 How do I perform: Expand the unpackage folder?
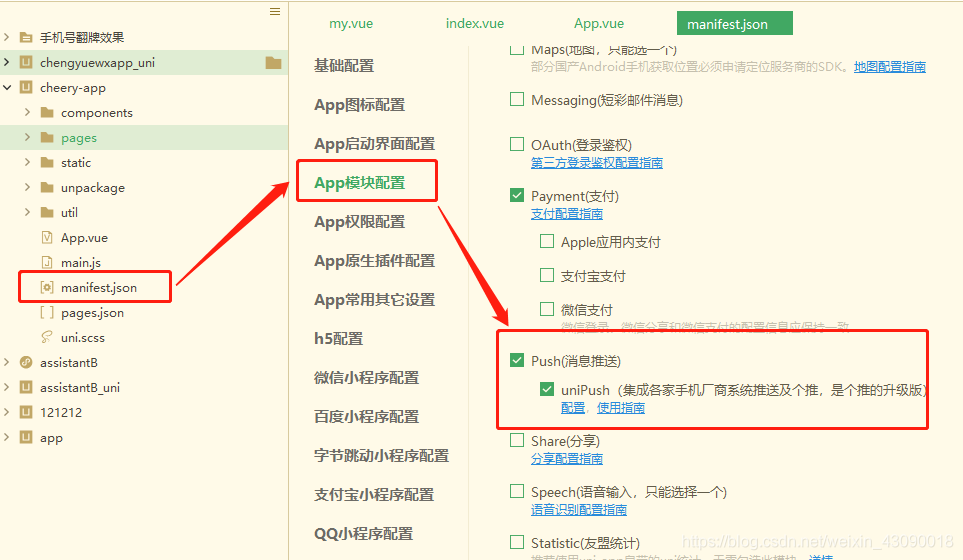tap(27, 187)
